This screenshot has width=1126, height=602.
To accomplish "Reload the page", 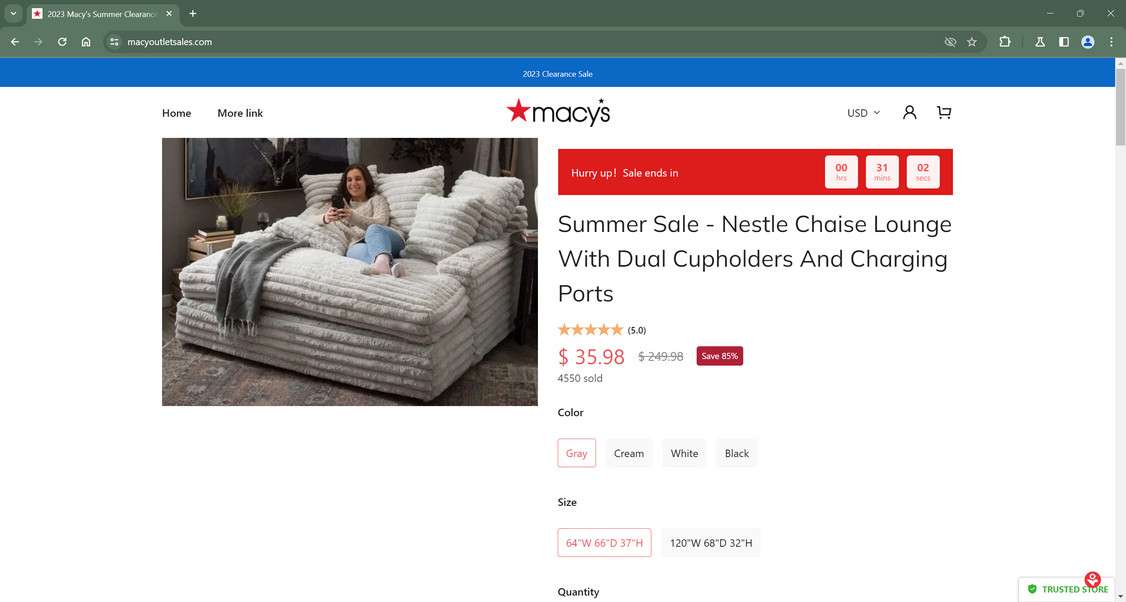I will (62, 42).
